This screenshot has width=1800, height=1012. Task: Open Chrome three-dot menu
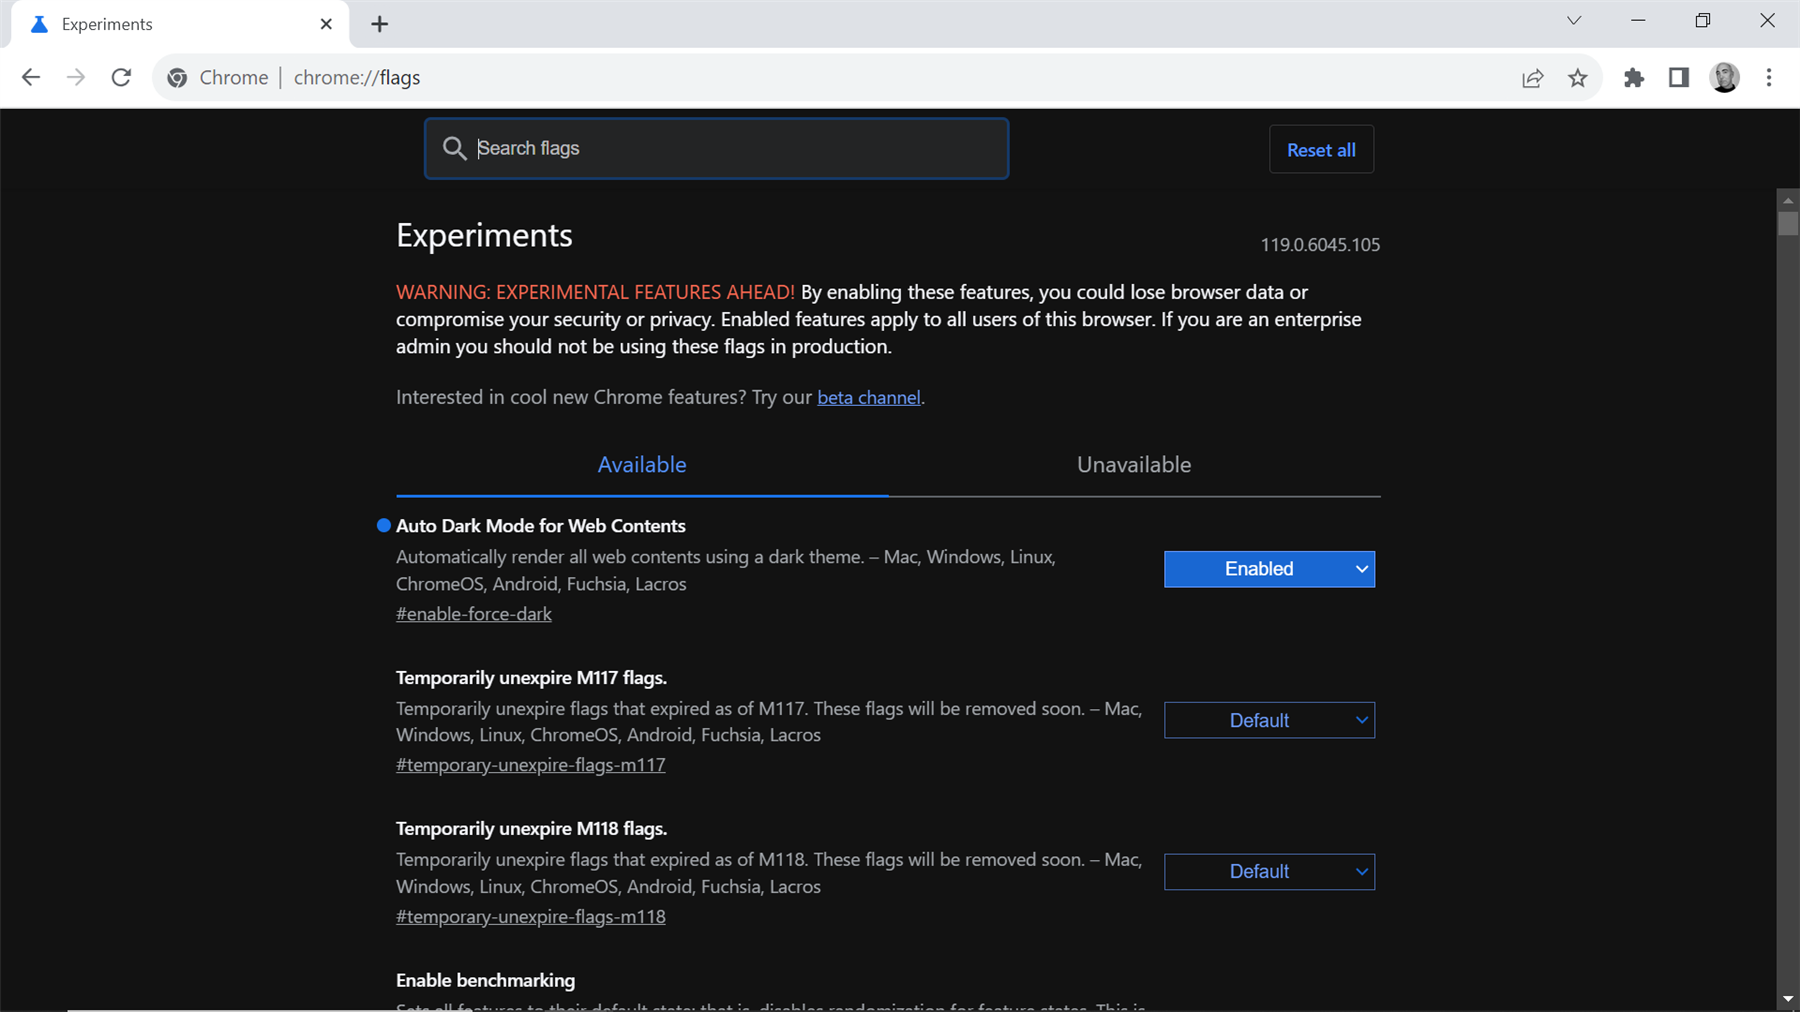[1769, 78]
